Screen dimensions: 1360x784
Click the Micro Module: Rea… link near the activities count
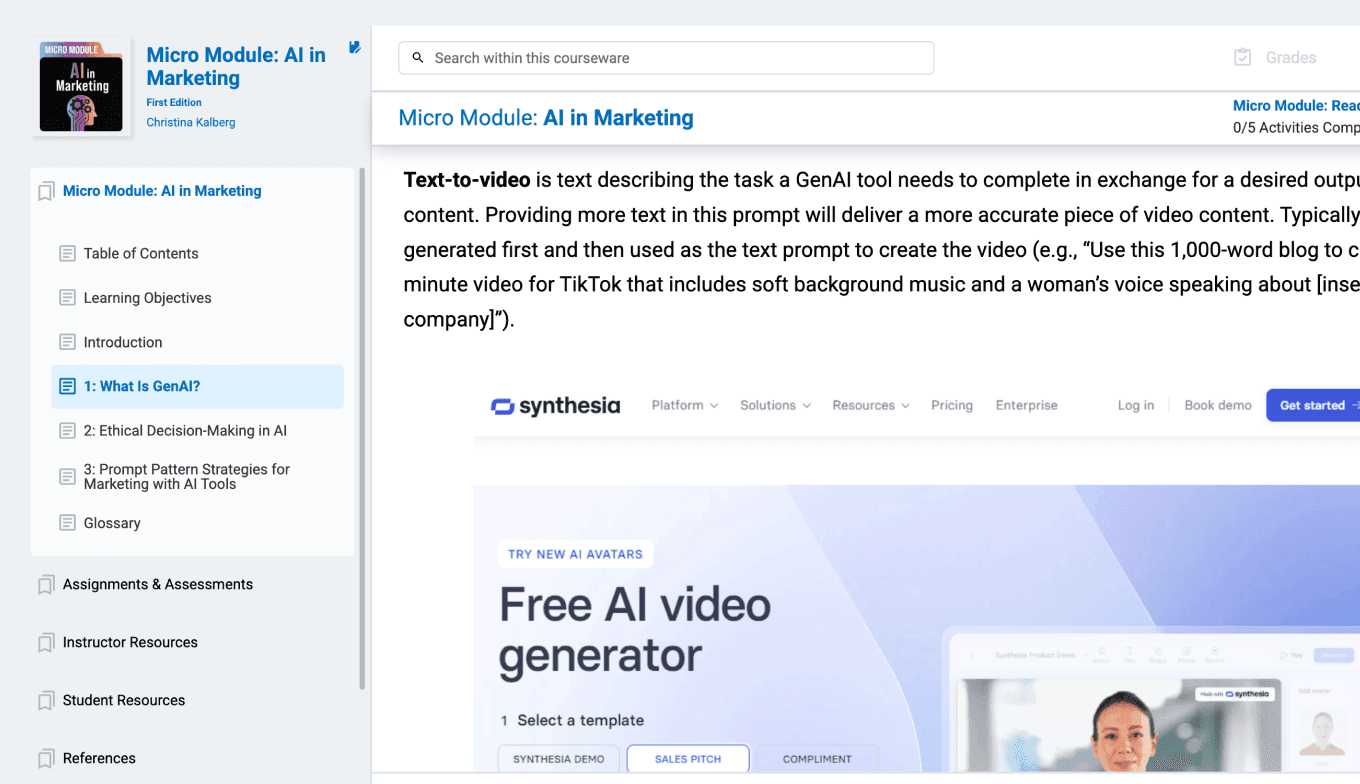click(1296, 105)
